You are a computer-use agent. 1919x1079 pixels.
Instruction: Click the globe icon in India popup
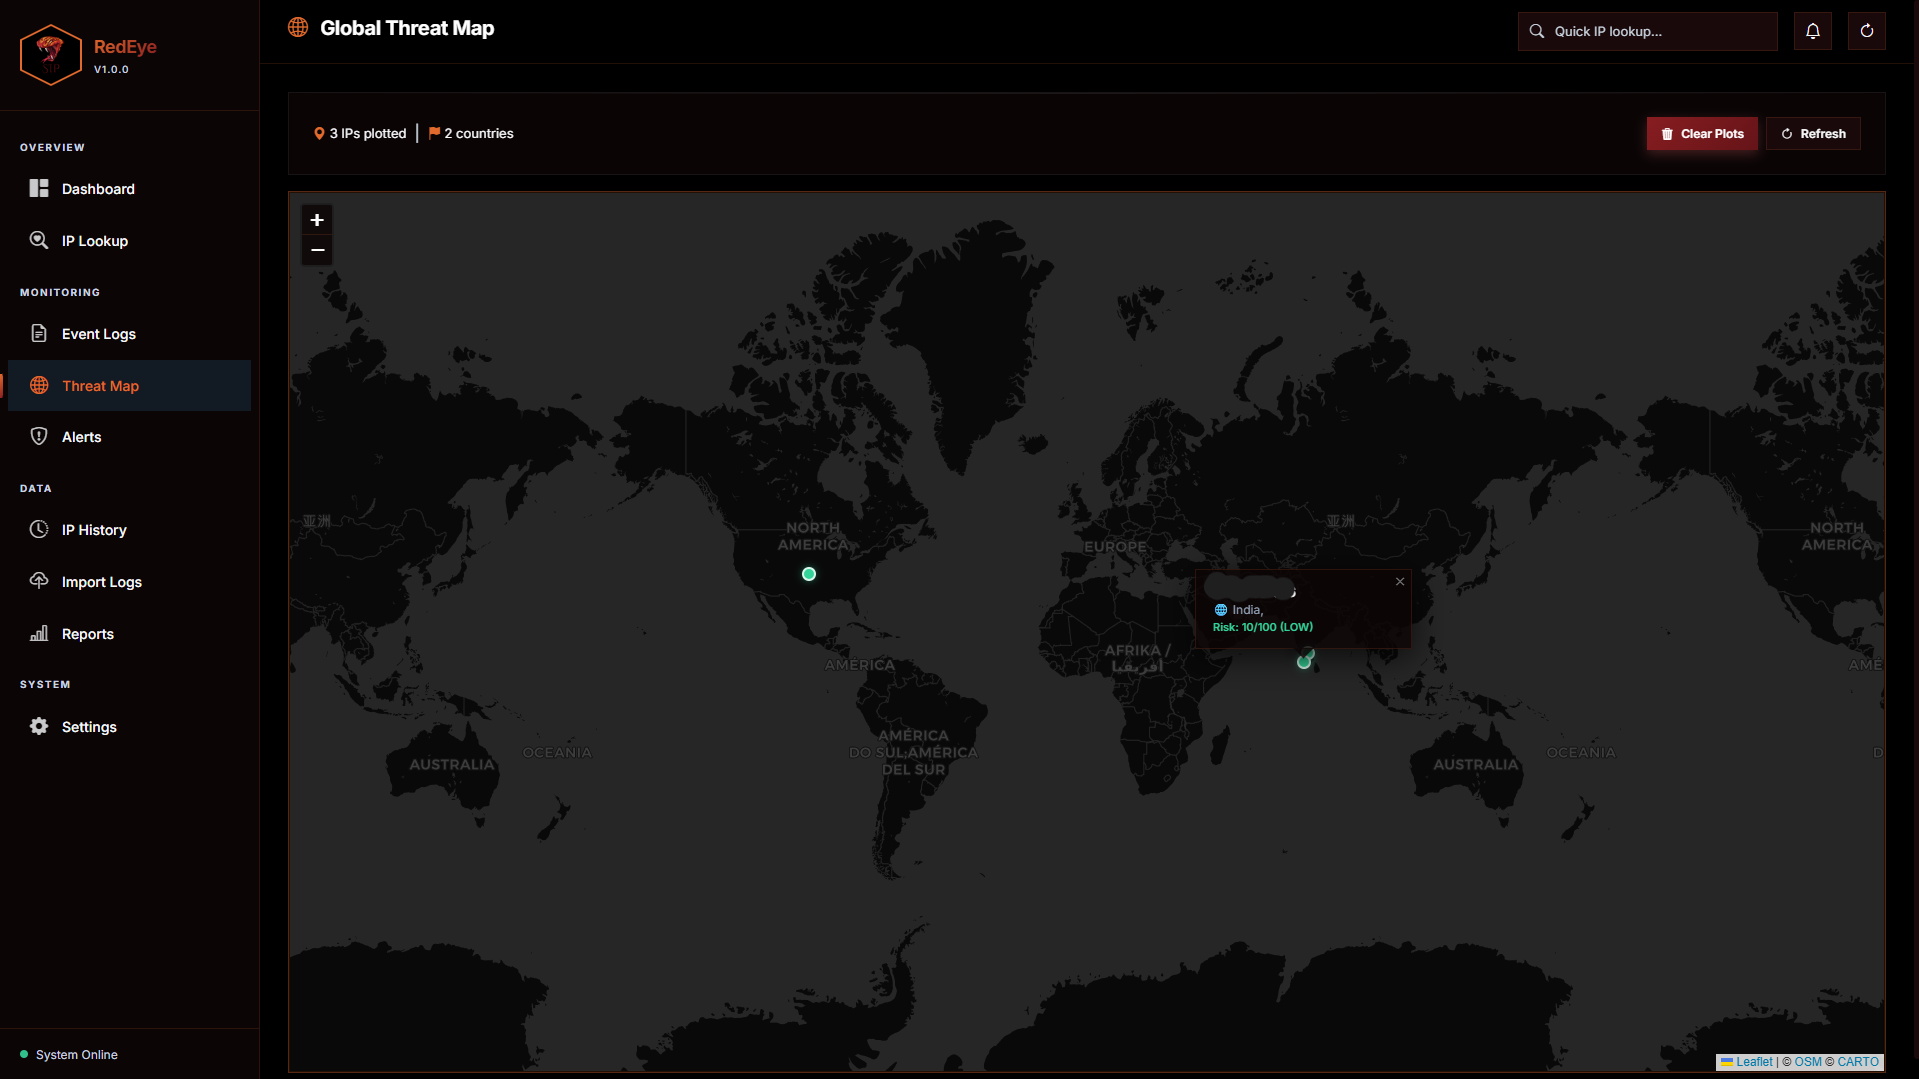click(x=1221, y=610)
